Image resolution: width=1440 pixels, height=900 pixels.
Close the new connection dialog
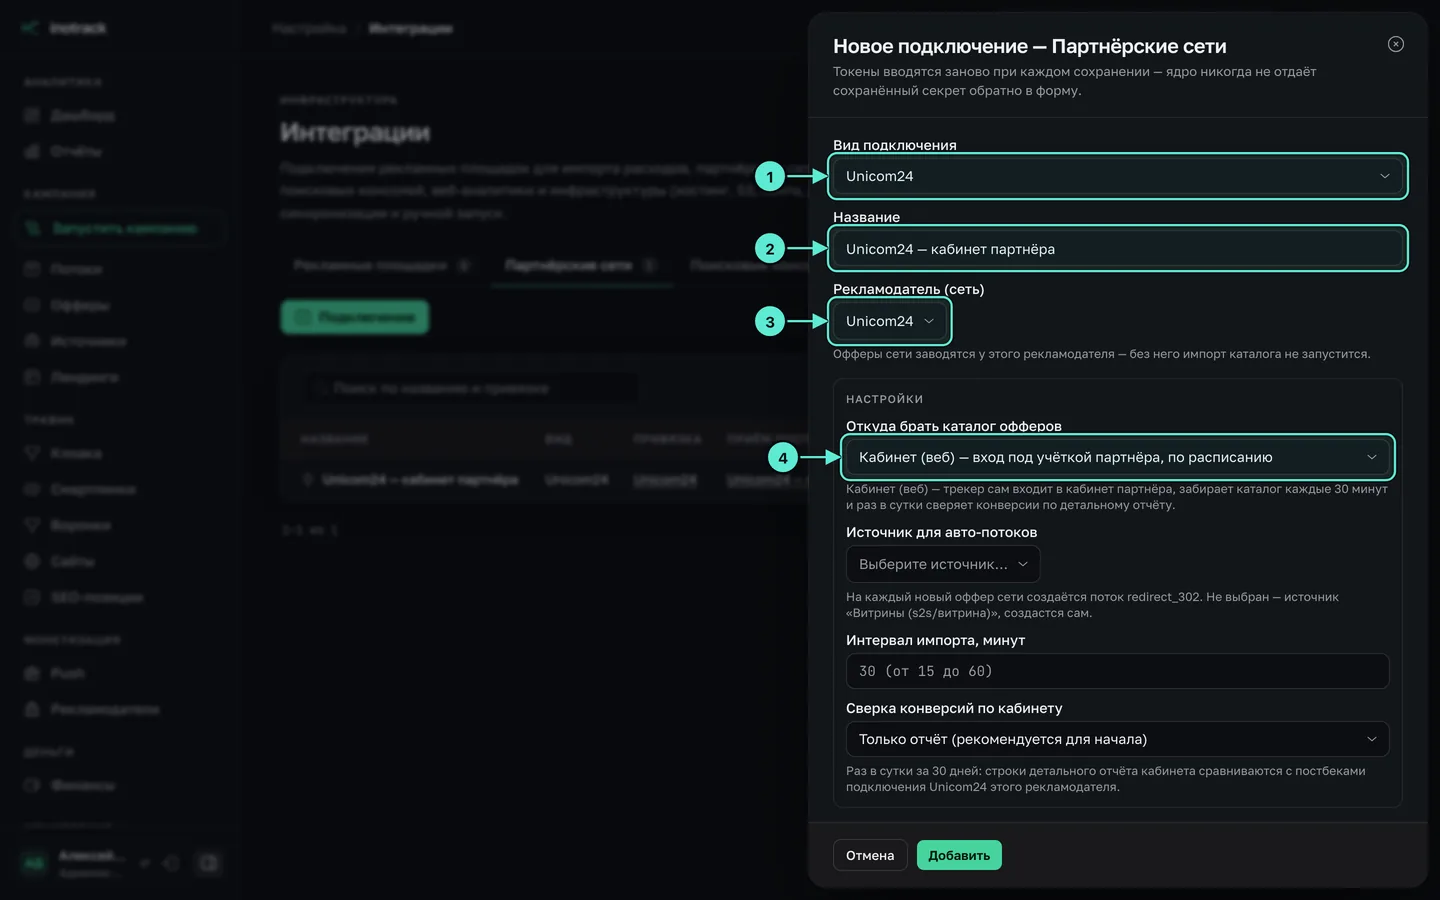[x=1396, y=44]
